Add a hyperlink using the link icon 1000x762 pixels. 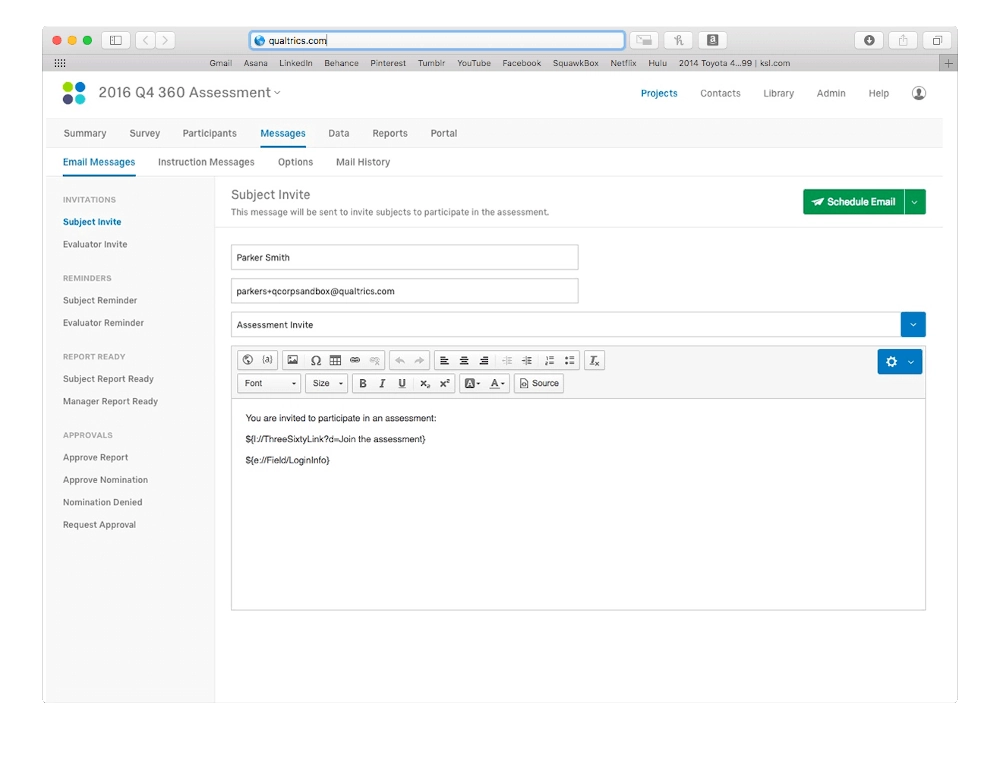pyautogui.click(x=354, y=360)
